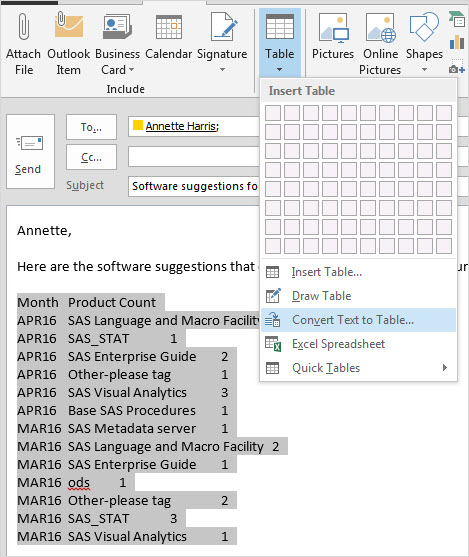Click the Screenshot camera icon

point(457,66)
